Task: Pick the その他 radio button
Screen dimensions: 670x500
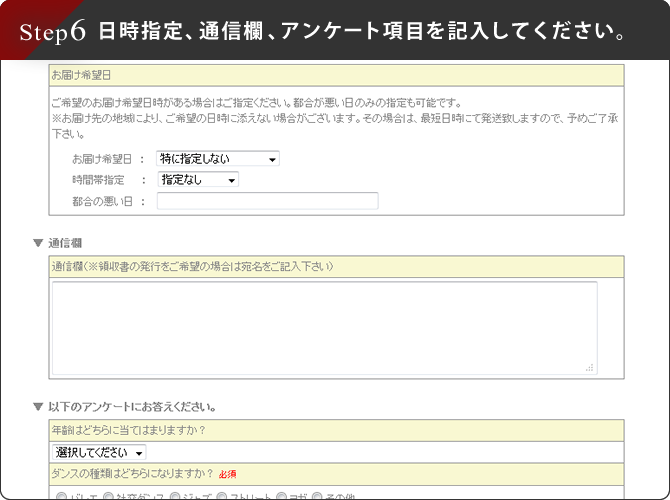Action: point(318,496)
